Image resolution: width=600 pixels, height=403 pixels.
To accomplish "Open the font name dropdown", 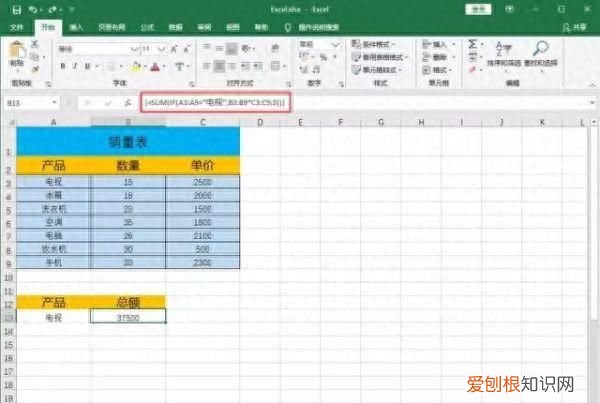I will click(x=134, y=49).
